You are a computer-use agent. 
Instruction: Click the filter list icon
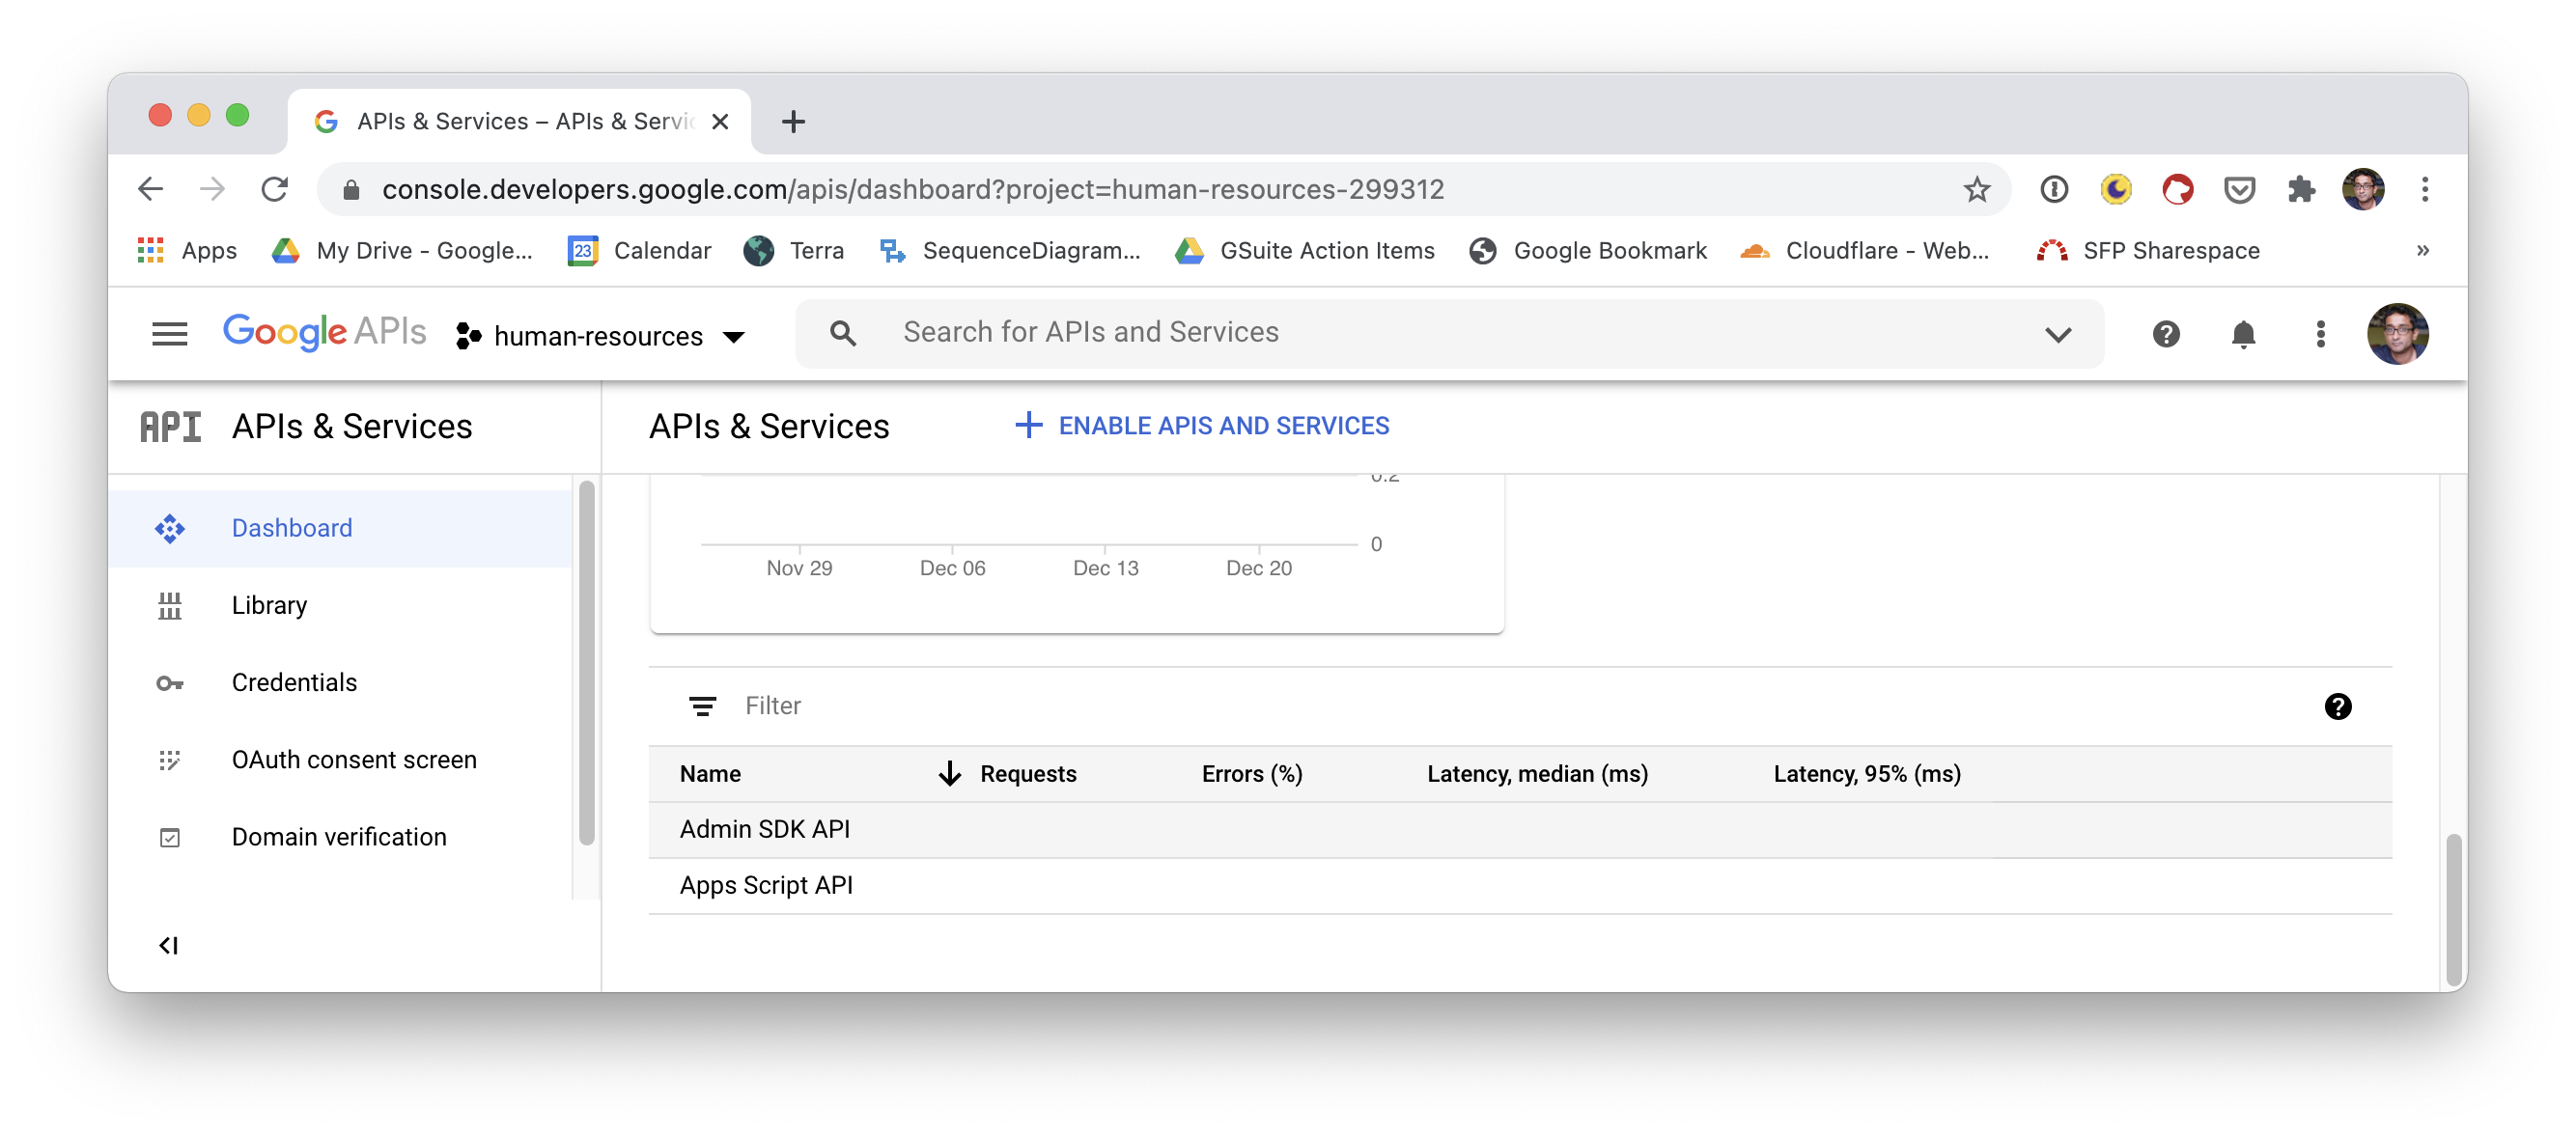click(x=702, y=707)
